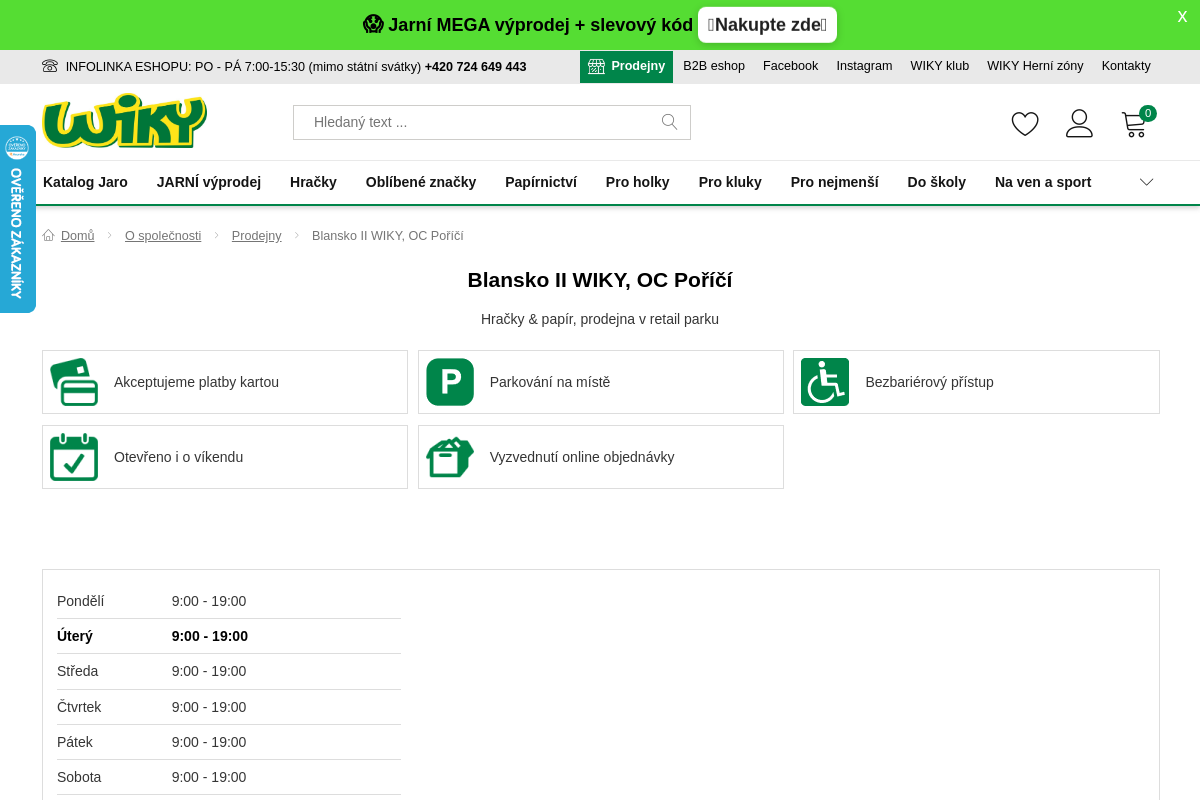
Task: Click the wheelchair accessibility icon
Action: 825,382
